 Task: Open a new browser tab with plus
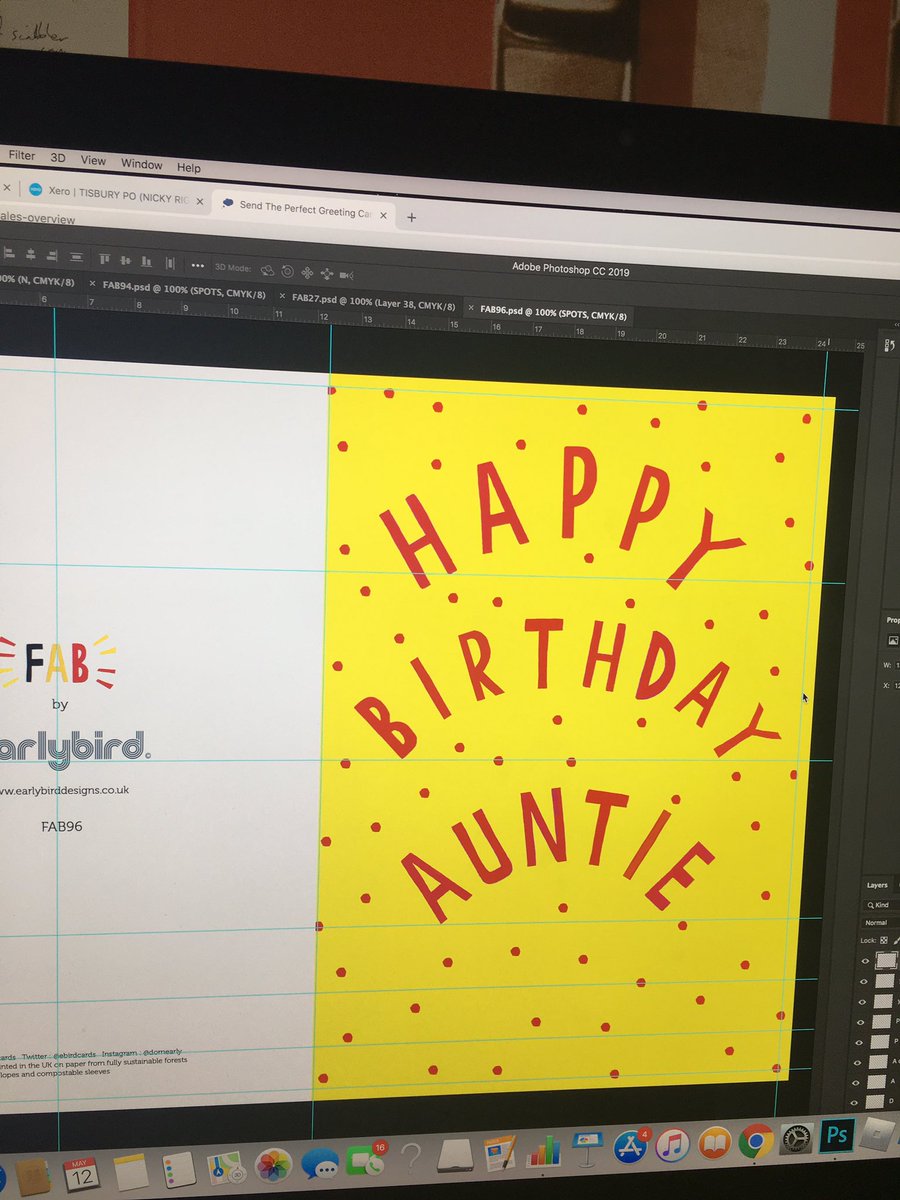(x=411, y=217)
